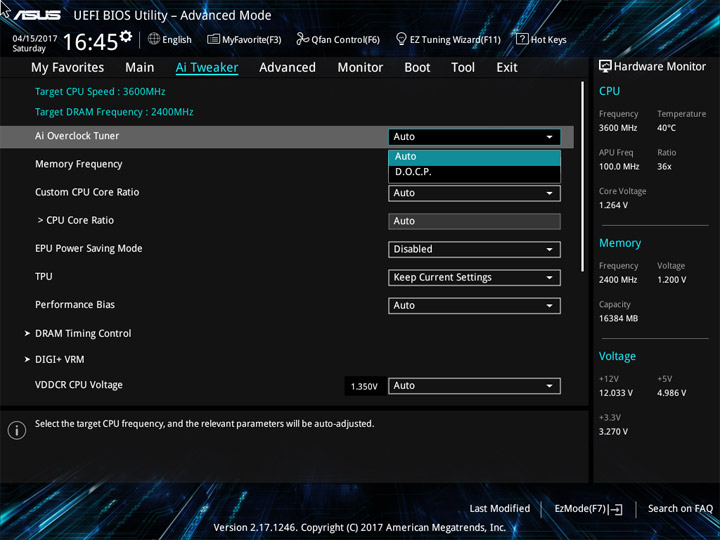The width and height of the screenshot is (720, 540).
Task: Open MyFavorite(F3) list icon
Action: coord(213,39)
